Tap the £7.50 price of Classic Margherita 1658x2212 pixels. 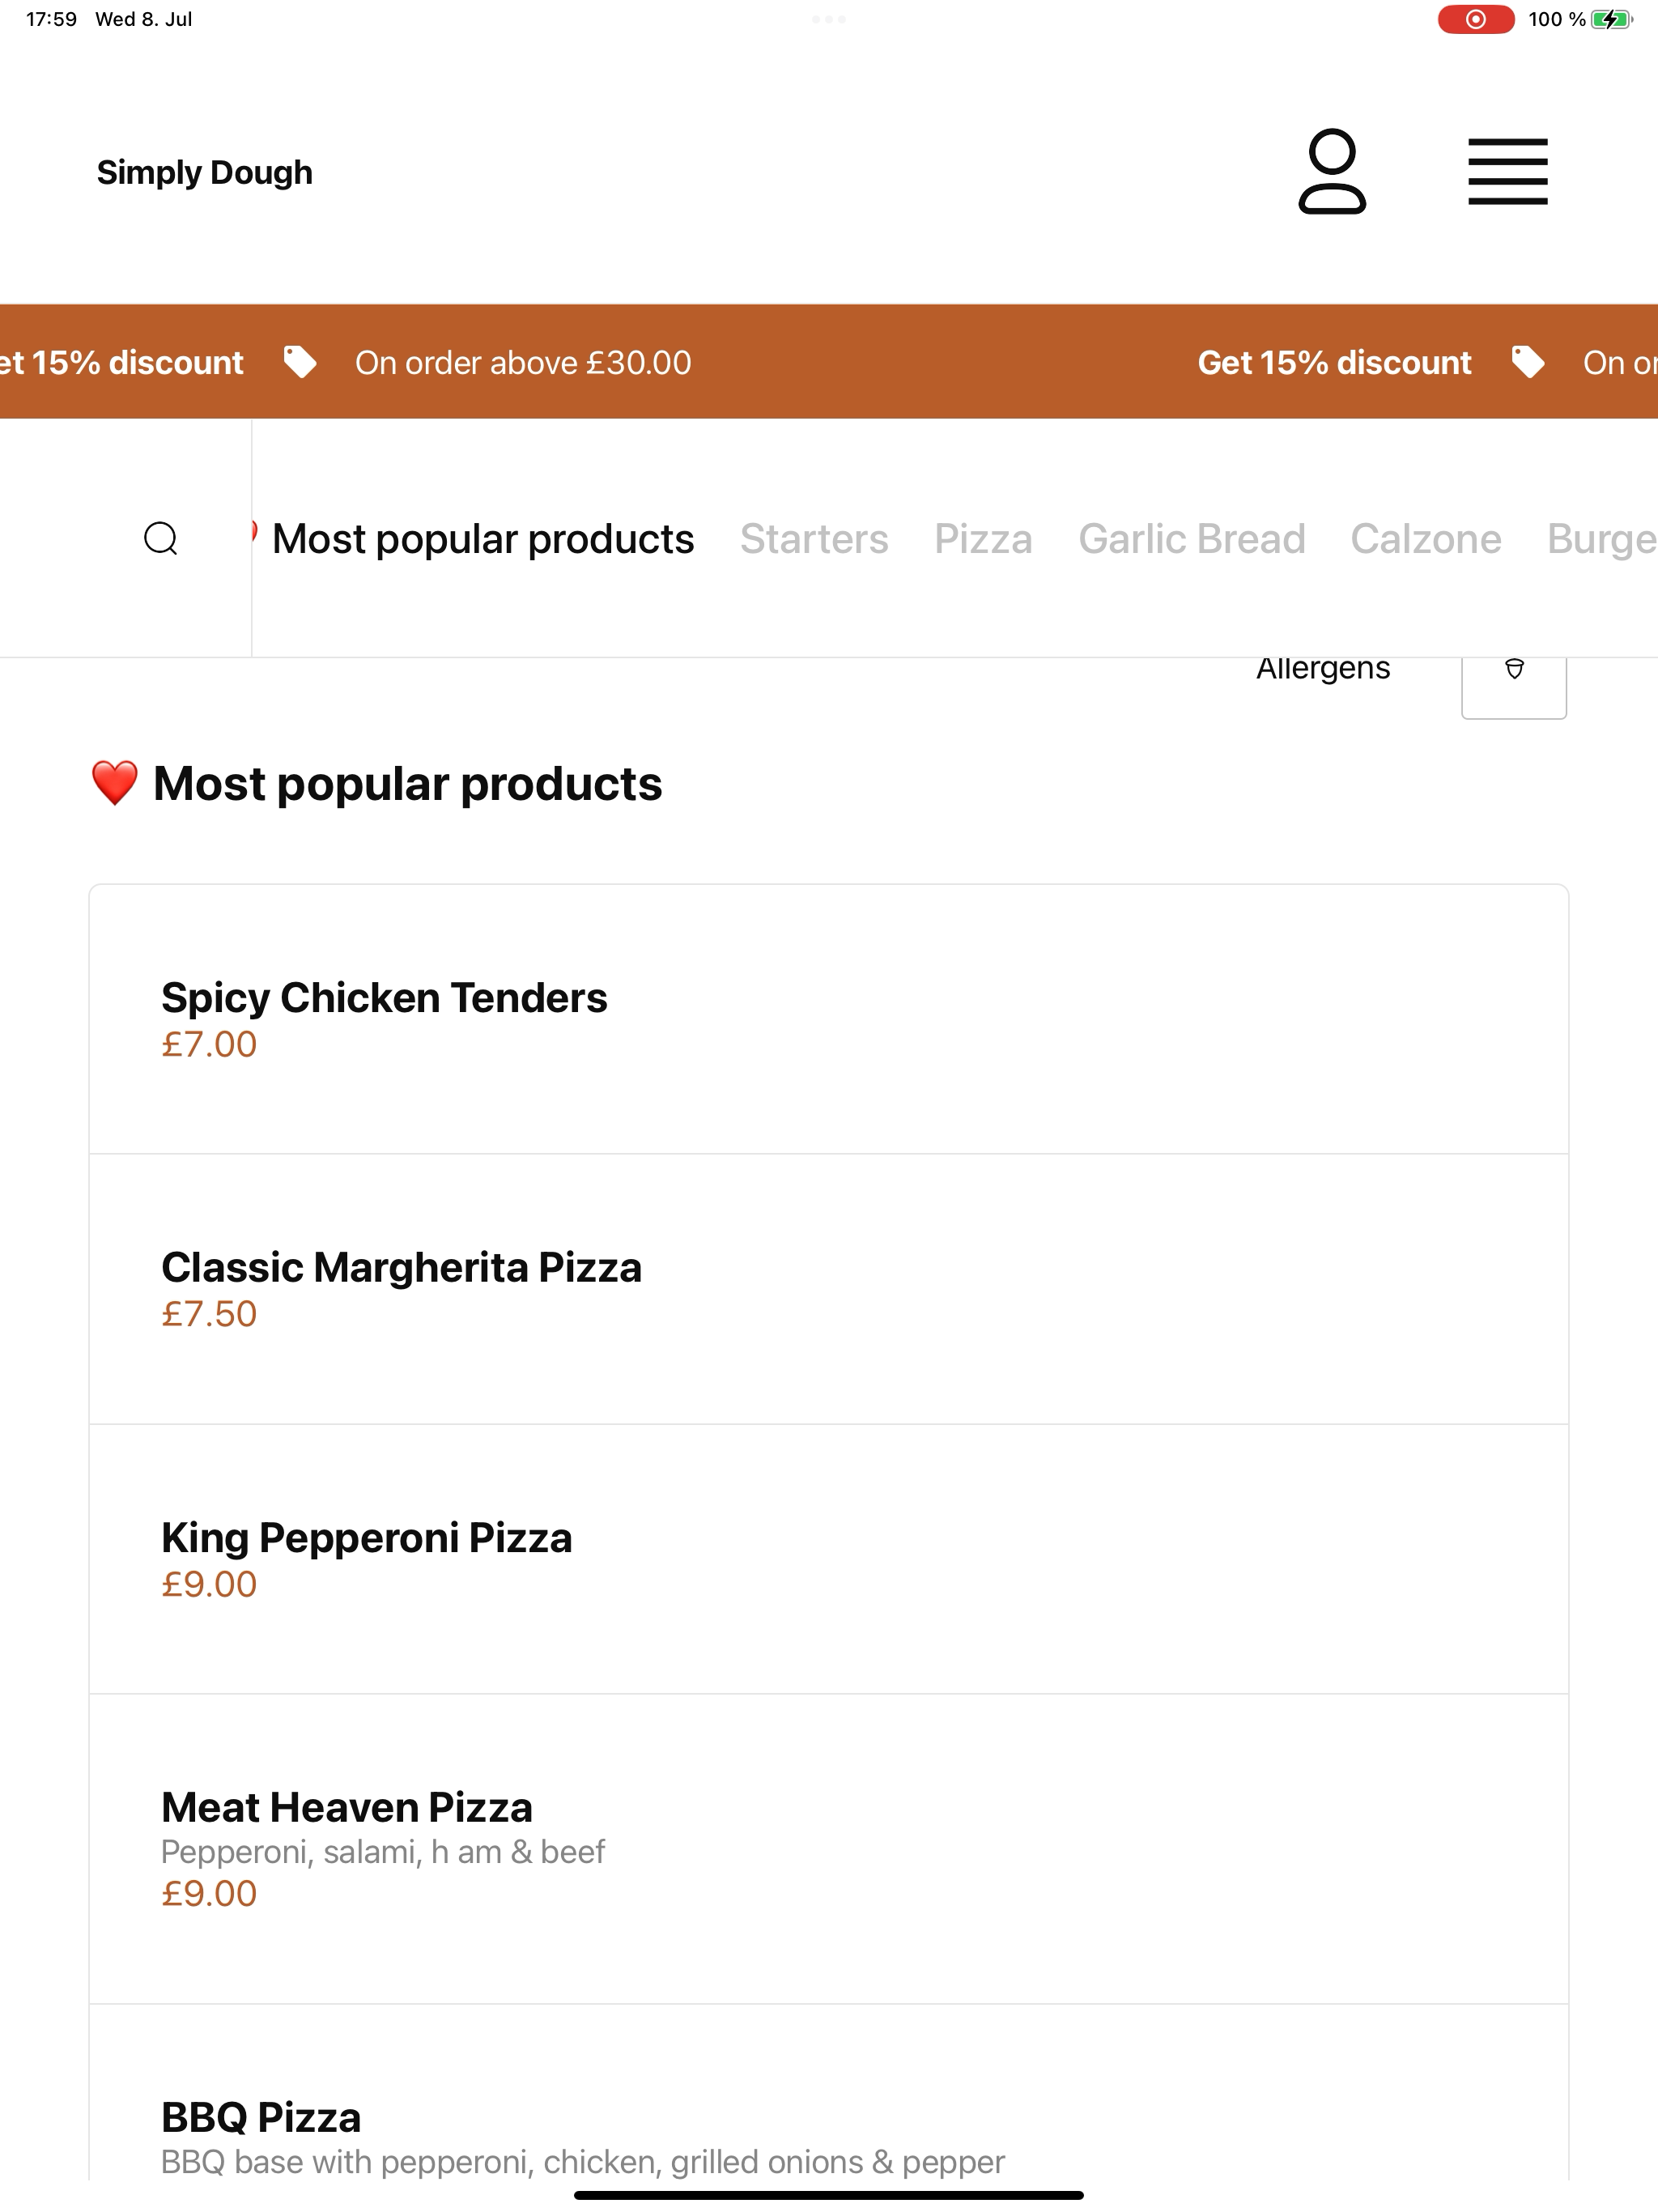point(209,1314)
